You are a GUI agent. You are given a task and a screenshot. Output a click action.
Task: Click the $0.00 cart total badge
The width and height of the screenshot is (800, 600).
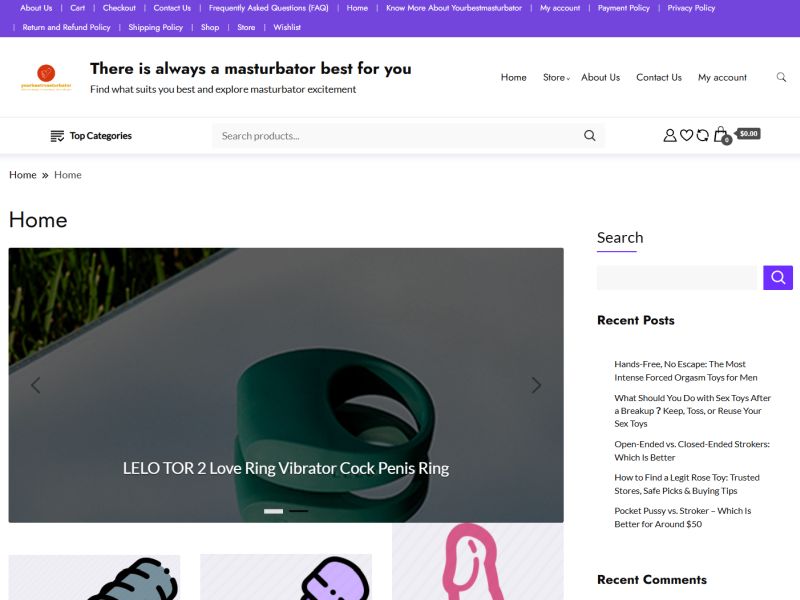(748, 134)
